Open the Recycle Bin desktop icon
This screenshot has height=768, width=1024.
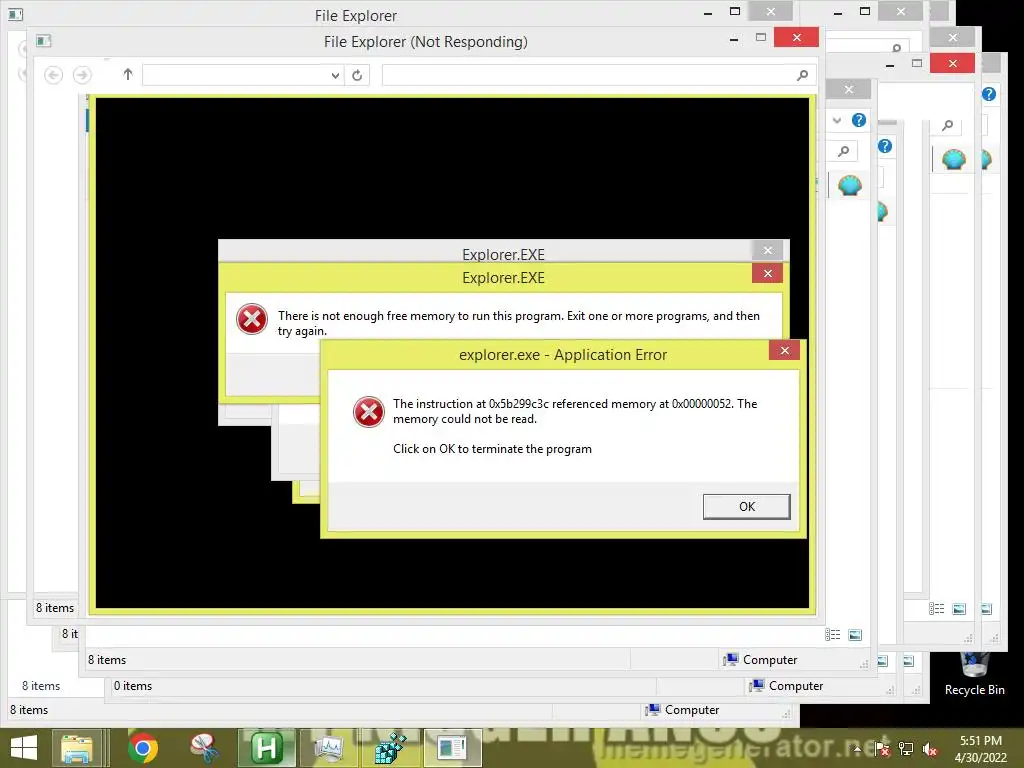(974, 673)
